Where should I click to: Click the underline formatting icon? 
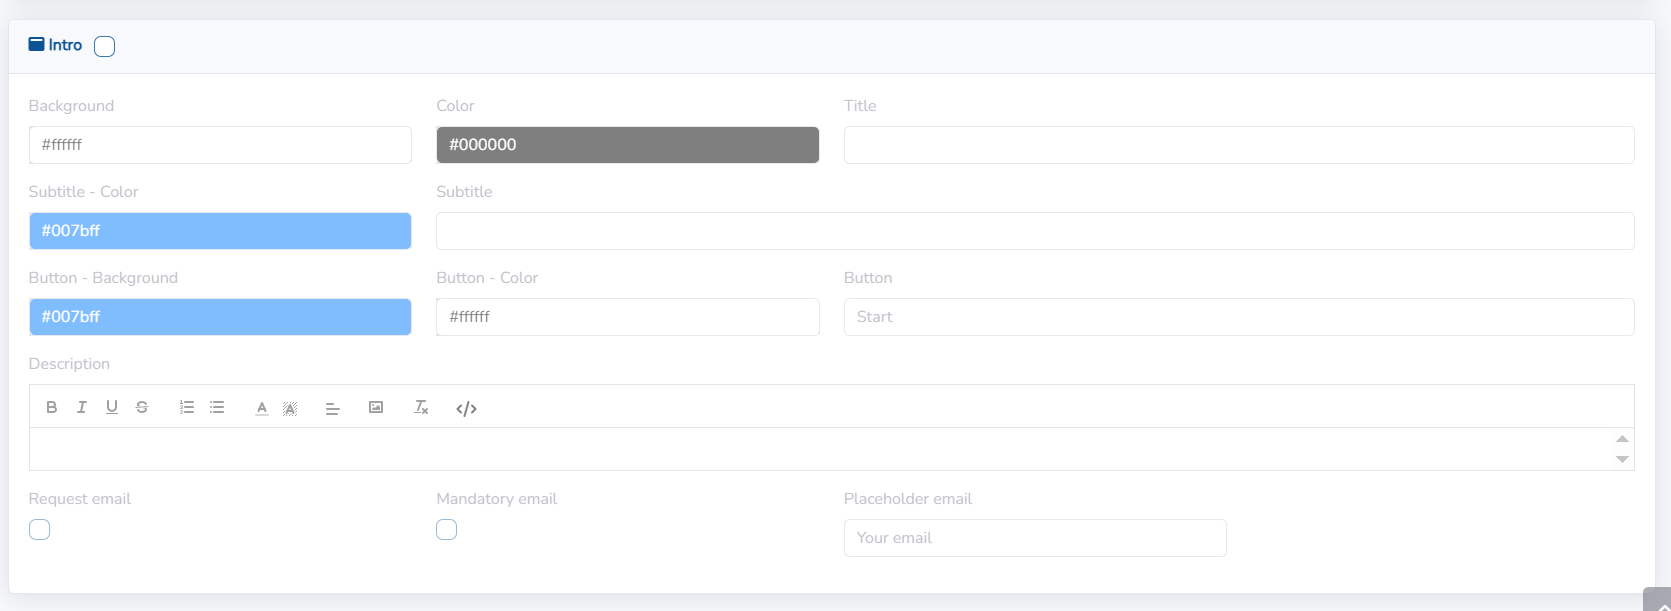(x=112, y=407)
